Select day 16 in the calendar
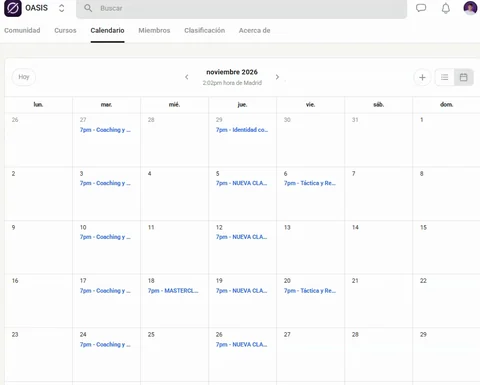The width and height of the screenshot is (480, 385). (x=15, y=281)
